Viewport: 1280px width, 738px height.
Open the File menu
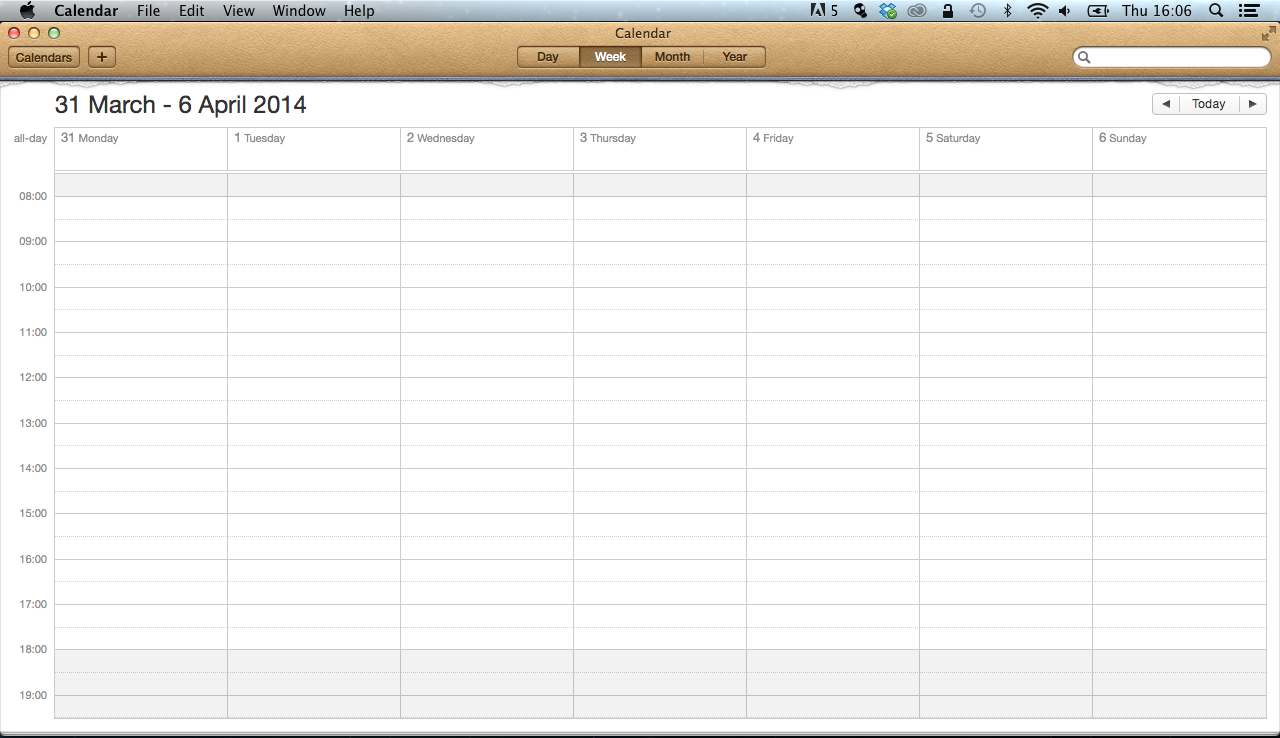tap(148, 11)
